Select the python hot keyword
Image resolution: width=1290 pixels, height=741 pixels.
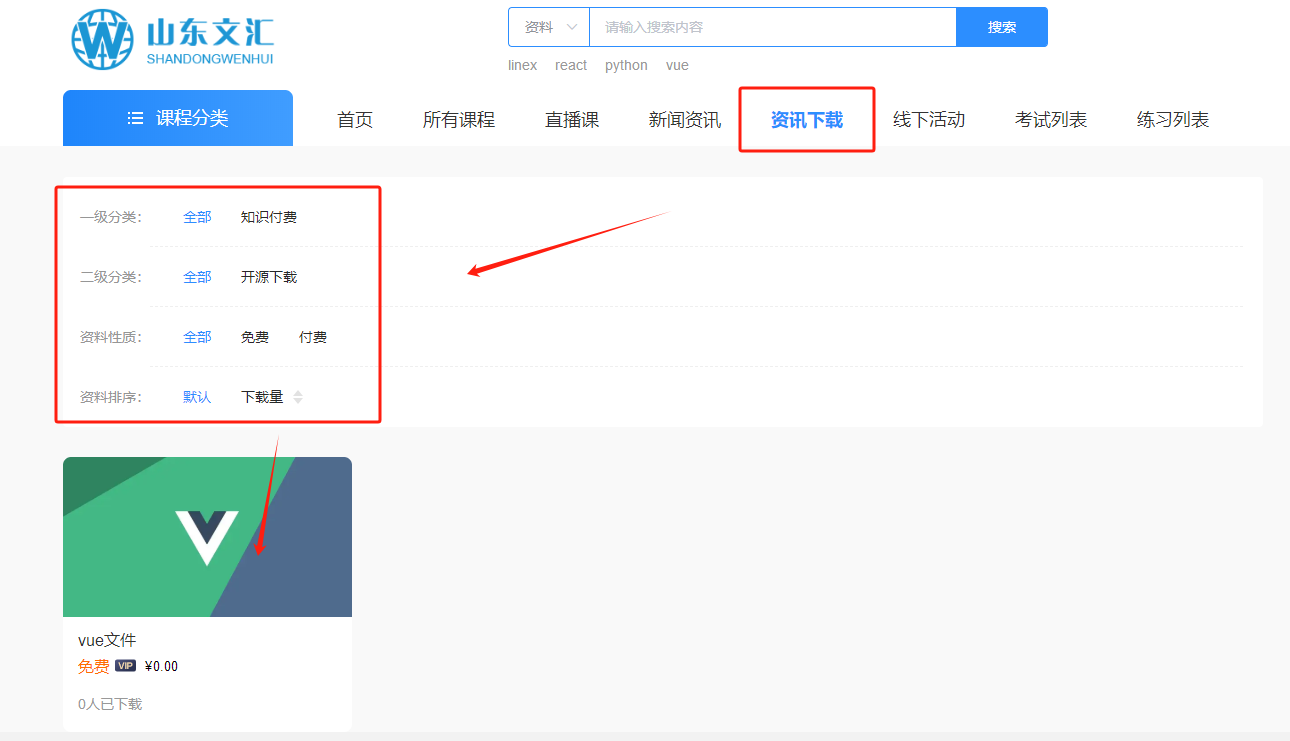click(626, 65)
